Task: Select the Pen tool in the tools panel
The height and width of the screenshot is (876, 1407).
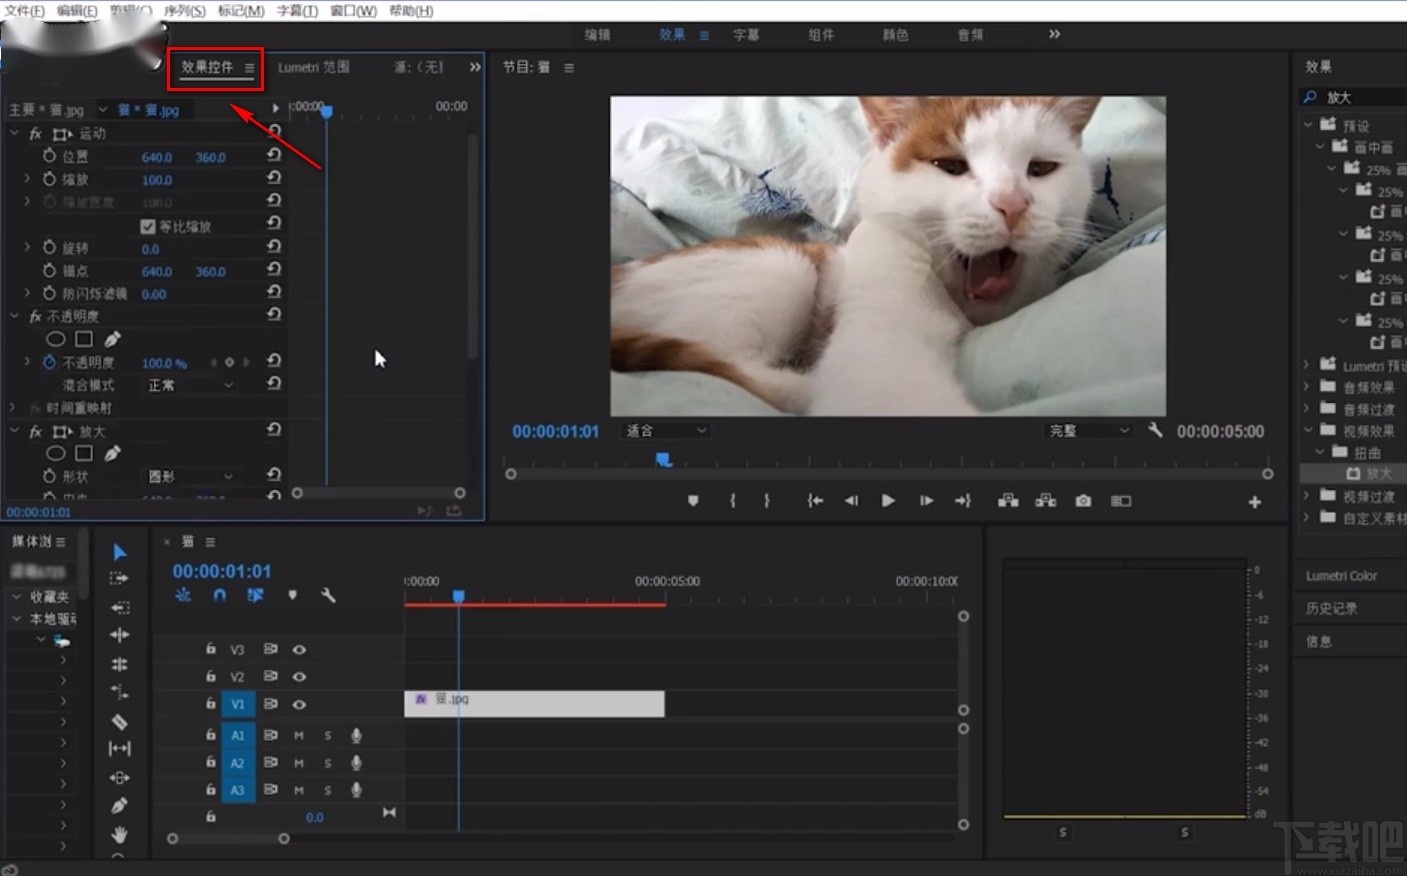Action: [x=119, y=805]
